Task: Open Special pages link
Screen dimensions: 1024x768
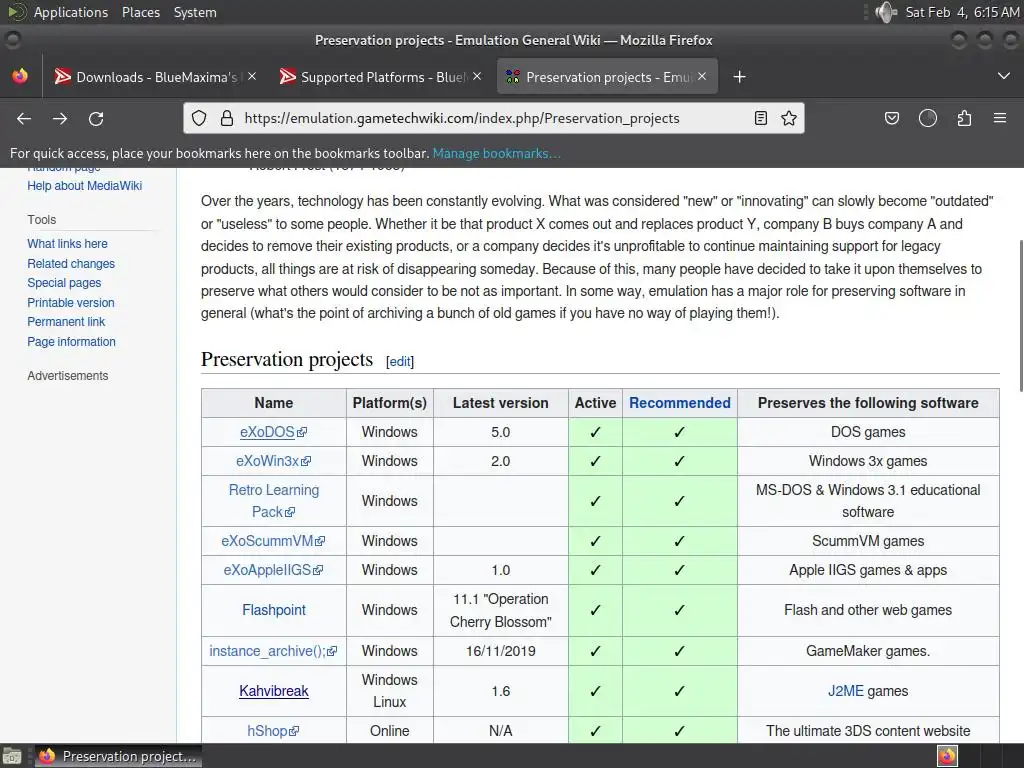Action: (x=64, y=283)
